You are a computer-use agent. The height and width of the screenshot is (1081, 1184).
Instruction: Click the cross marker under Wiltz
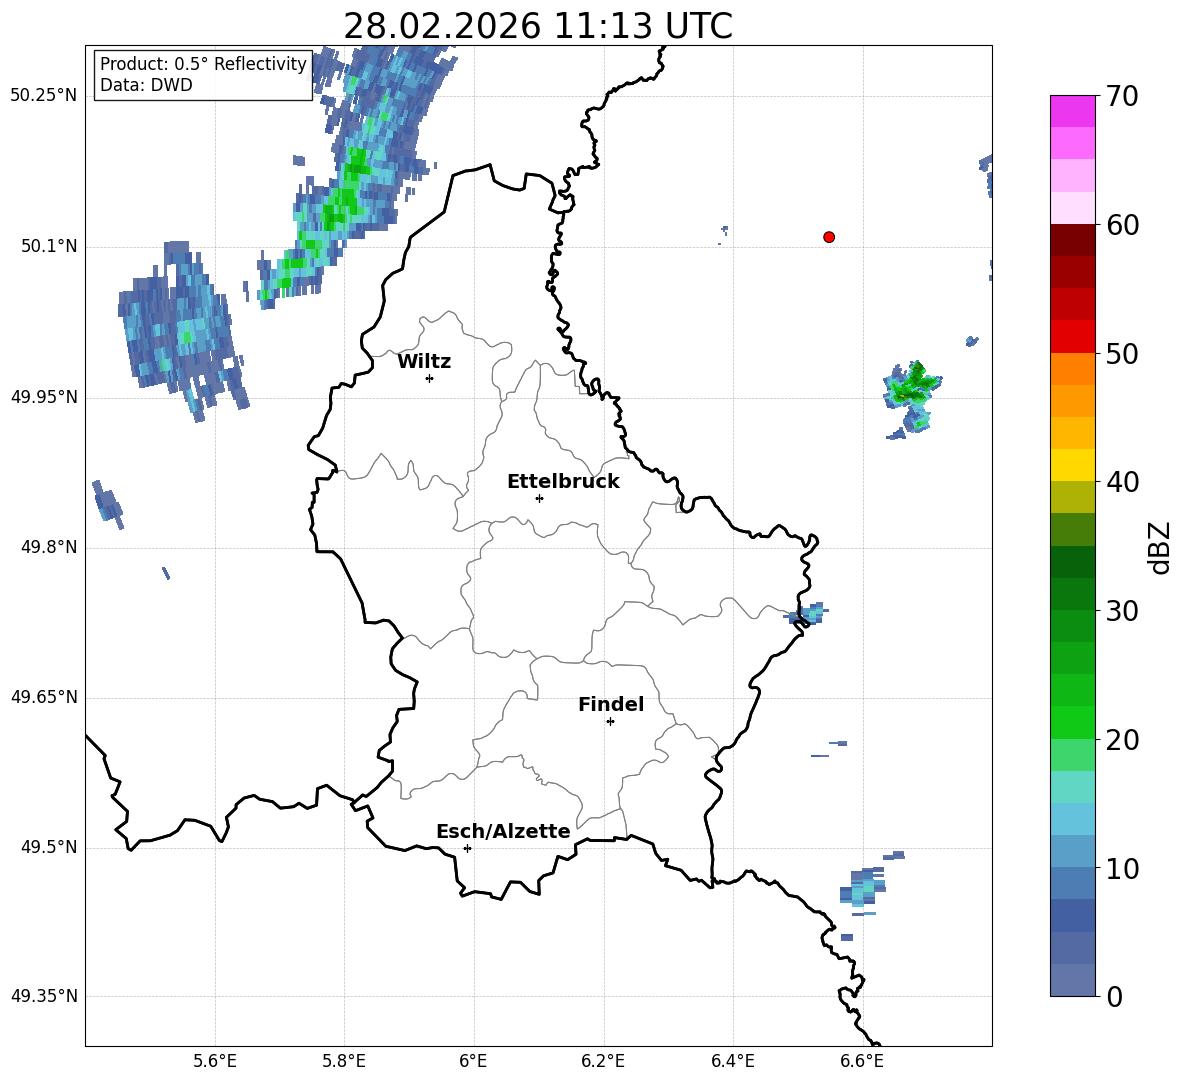pyautogui.click(x=430, y=378)
